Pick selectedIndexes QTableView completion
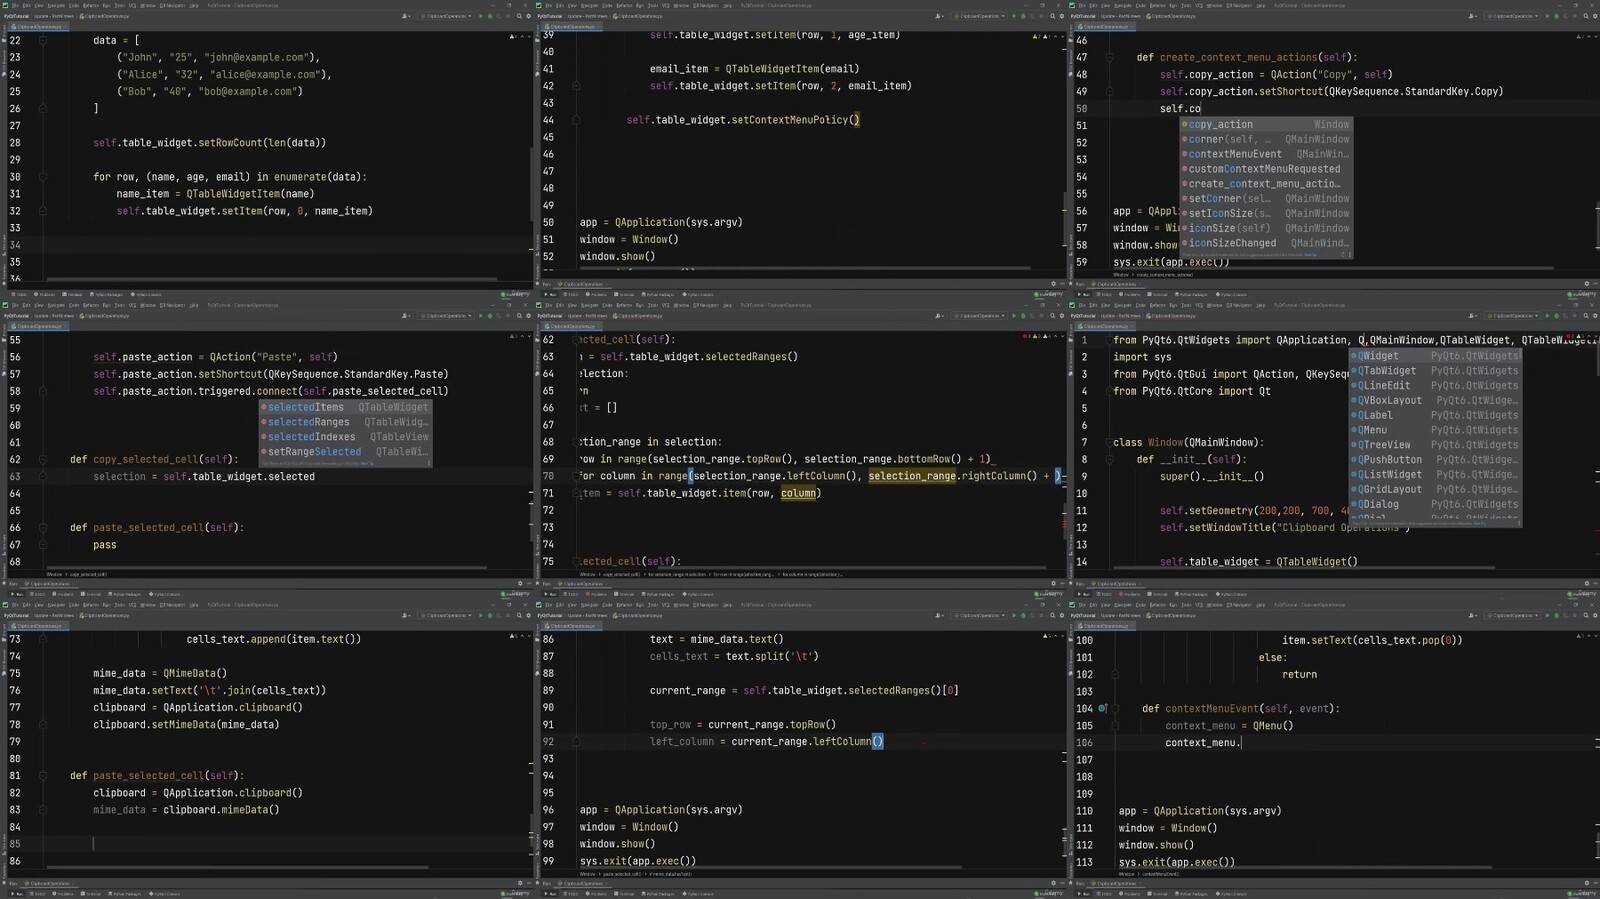 click(346, 437)
